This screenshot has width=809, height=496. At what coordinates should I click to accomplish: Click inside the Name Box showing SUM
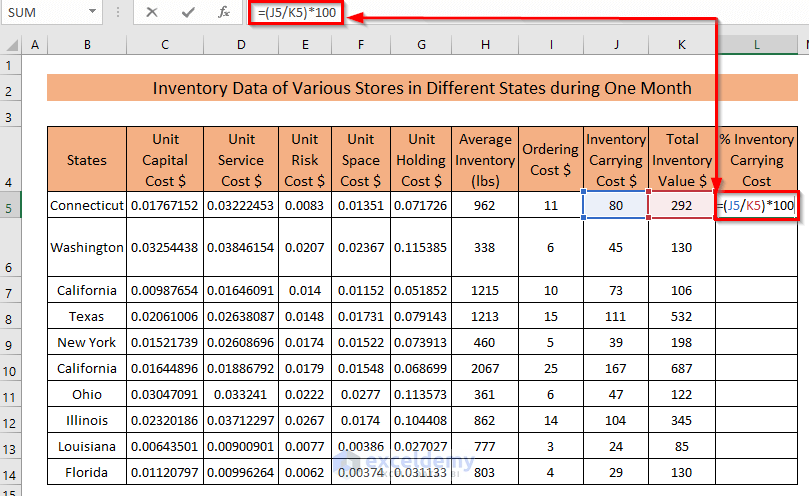40,13
